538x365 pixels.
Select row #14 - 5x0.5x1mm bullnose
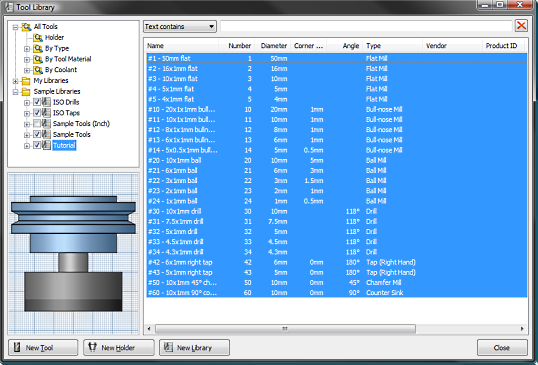pos(337,150)
